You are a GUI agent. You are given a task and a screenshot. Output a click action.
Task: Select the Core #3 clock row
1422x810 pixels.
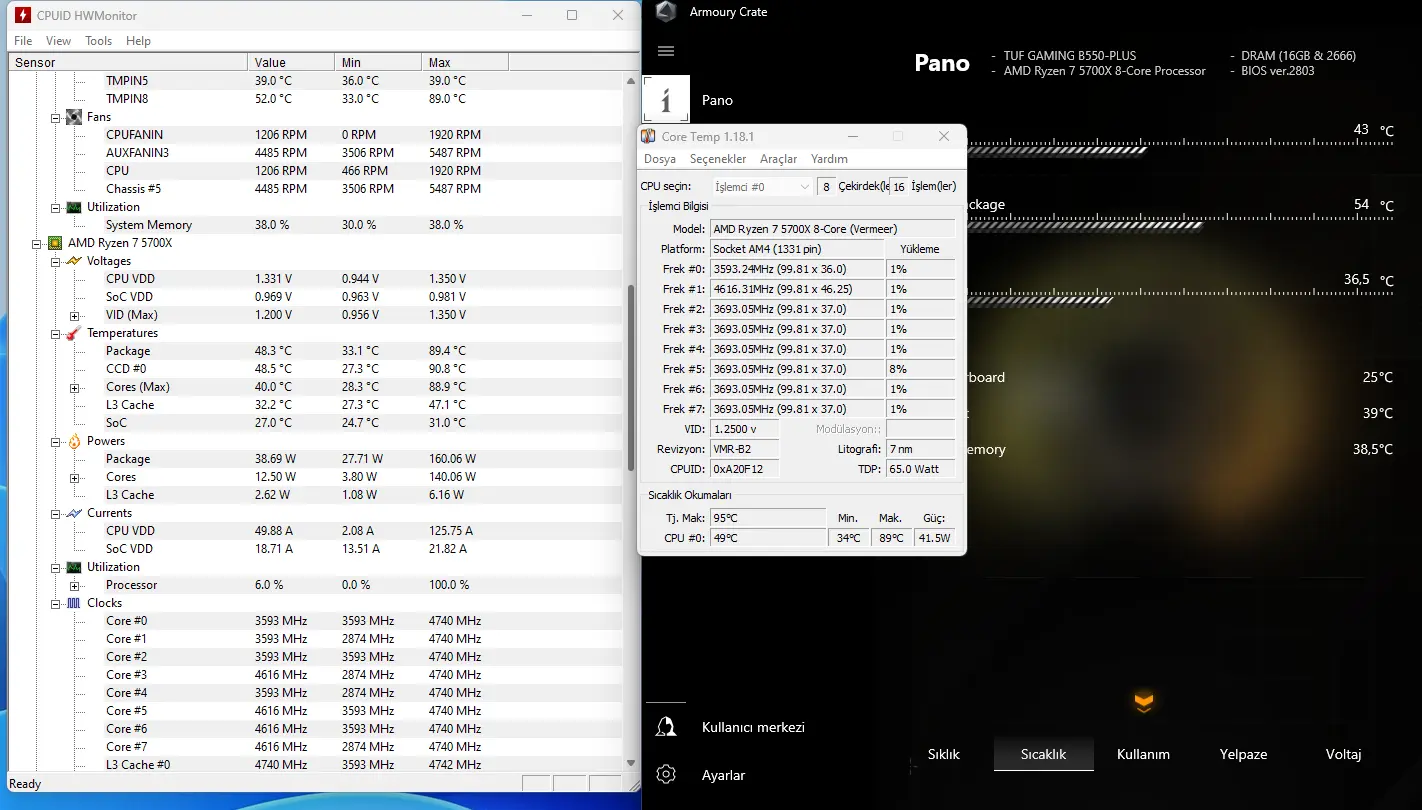tap(315, 675)
